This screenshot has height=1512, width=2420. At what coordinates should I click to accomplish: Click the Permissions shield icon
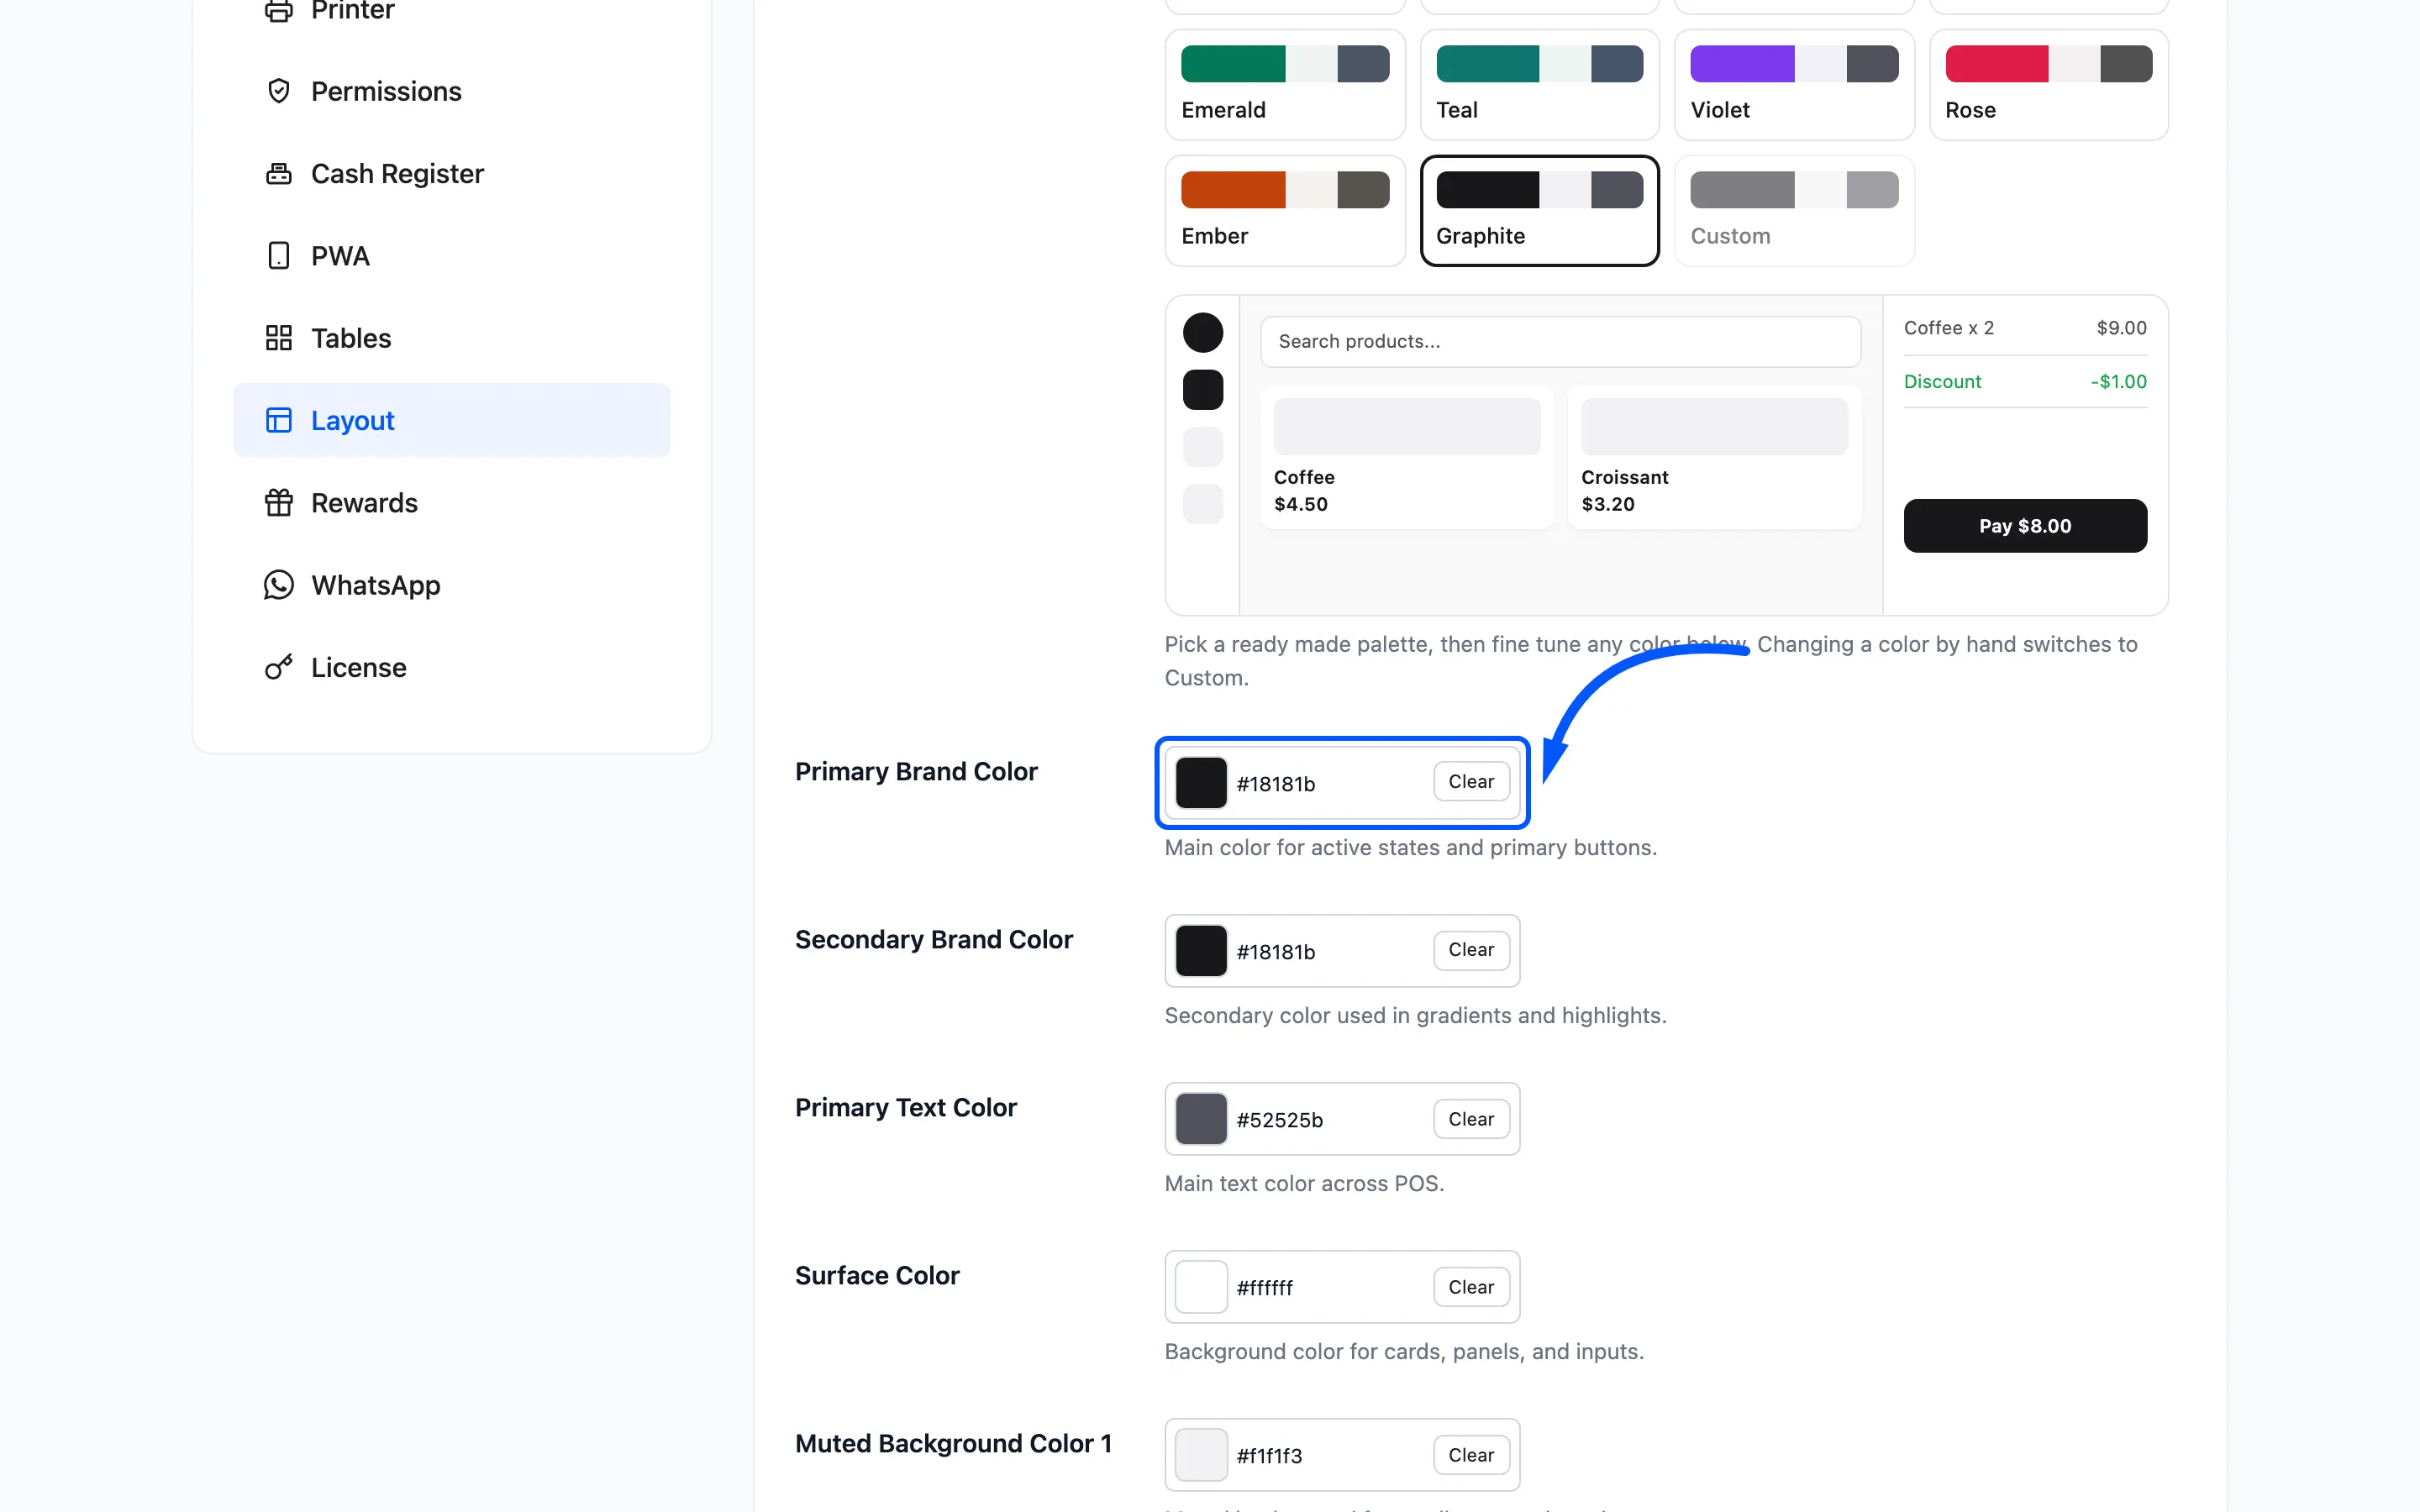point(278,91)
